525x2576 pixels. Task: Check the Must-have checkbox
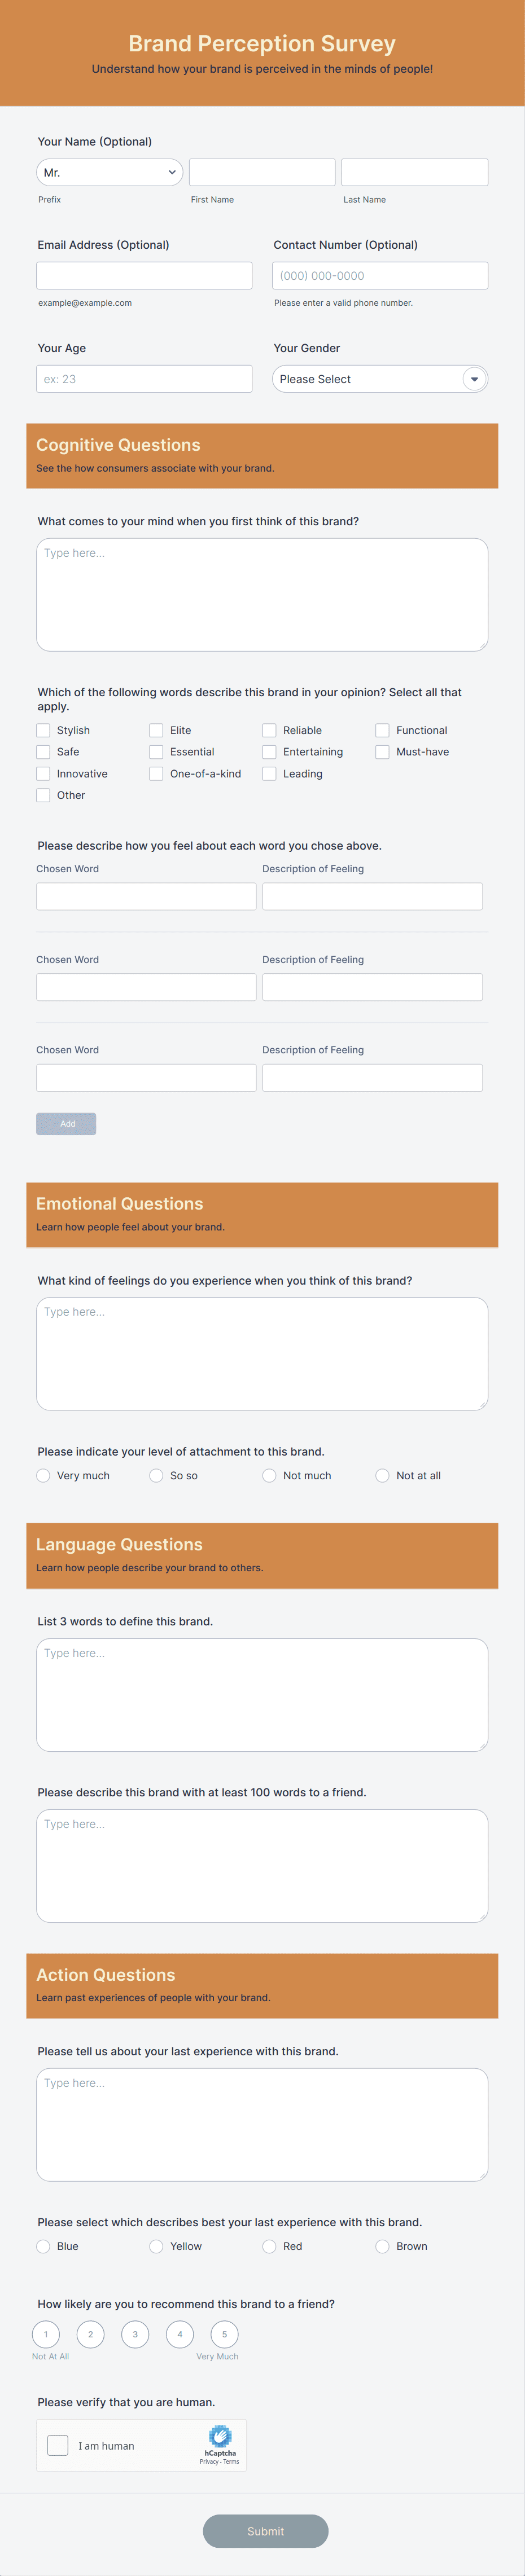coord(382,751)
